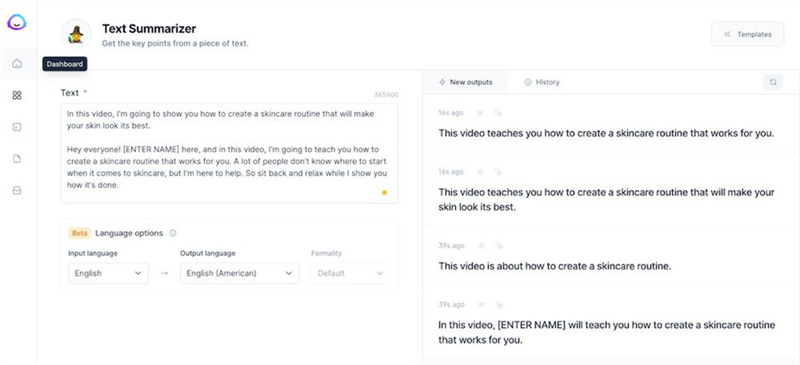Click the Language options info icon
The width and height of the screenshot is (800, 365).
tap(172, 233)
